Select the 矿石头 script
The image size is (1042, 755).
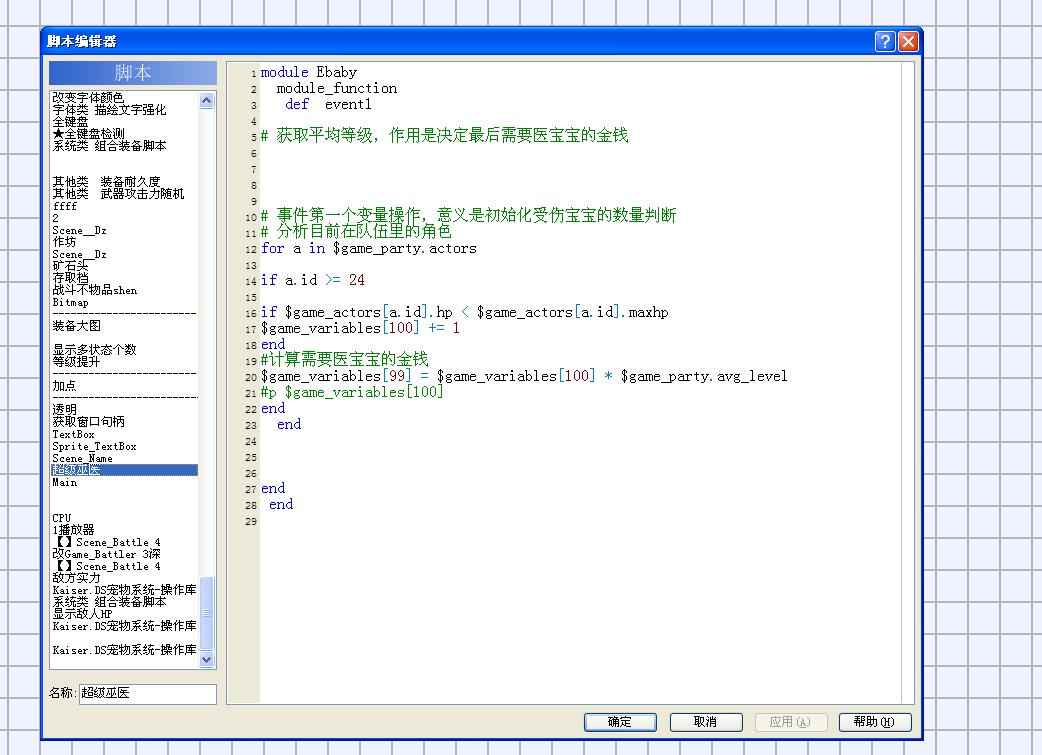coord(70,266)
